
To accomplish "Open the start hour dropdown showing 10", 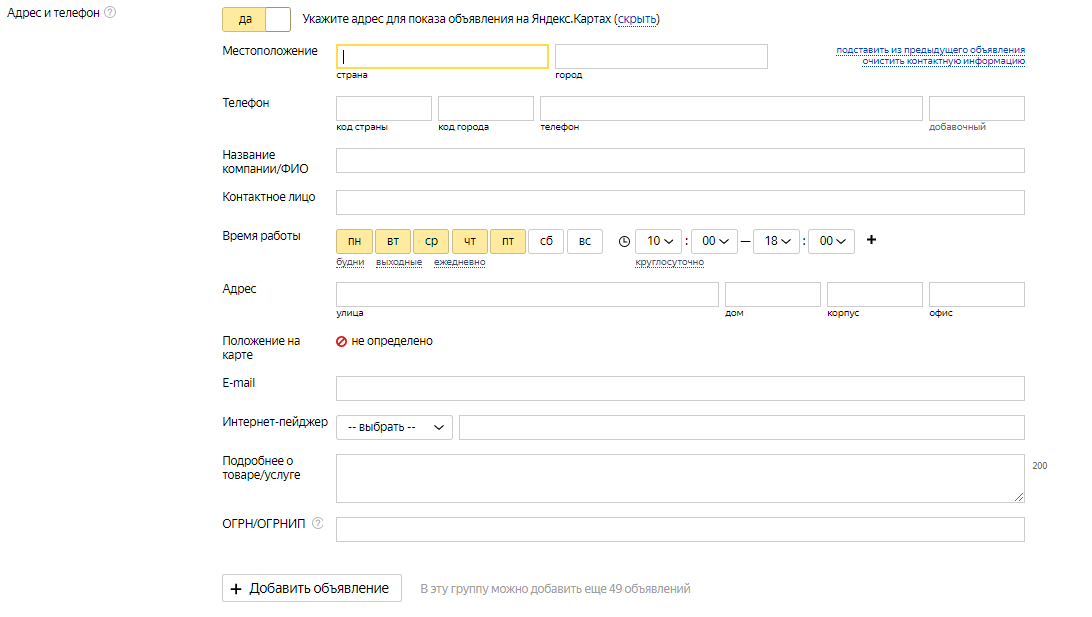I will [x=659, y=241].
